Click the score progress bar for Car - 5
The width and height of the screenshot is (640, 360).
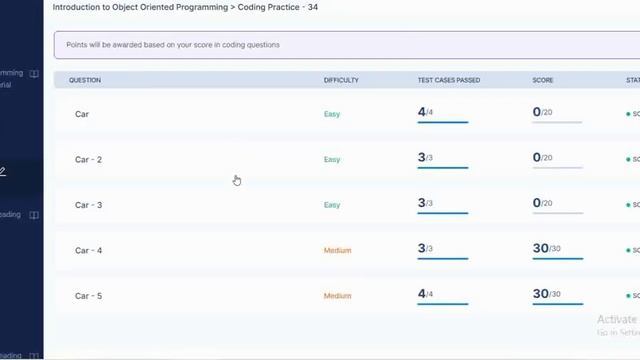[558, 304]
